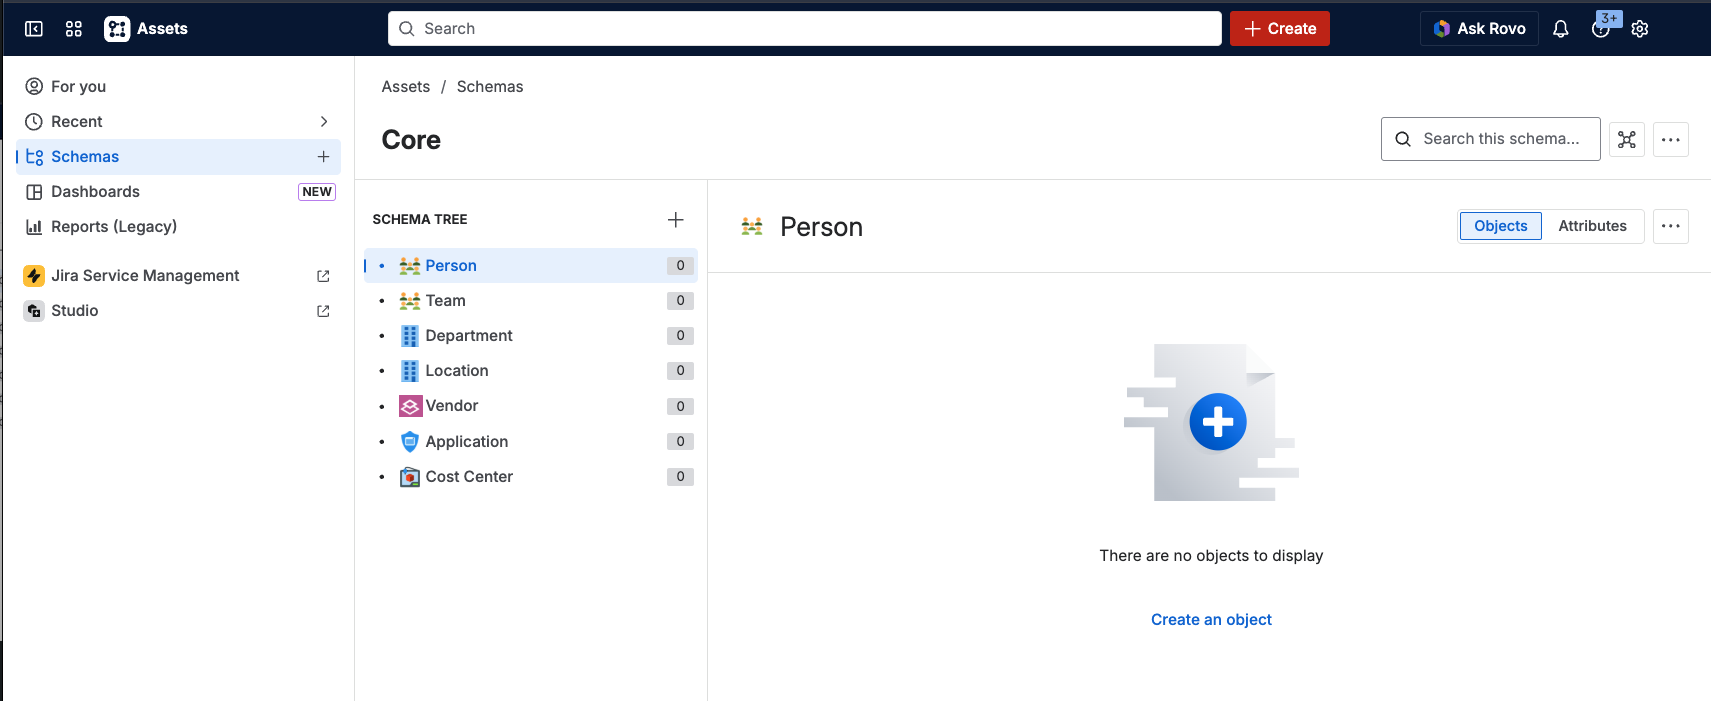Open Ask Rovo assistant
This screenshot has height=701, width=1711.
(1479, 29)
